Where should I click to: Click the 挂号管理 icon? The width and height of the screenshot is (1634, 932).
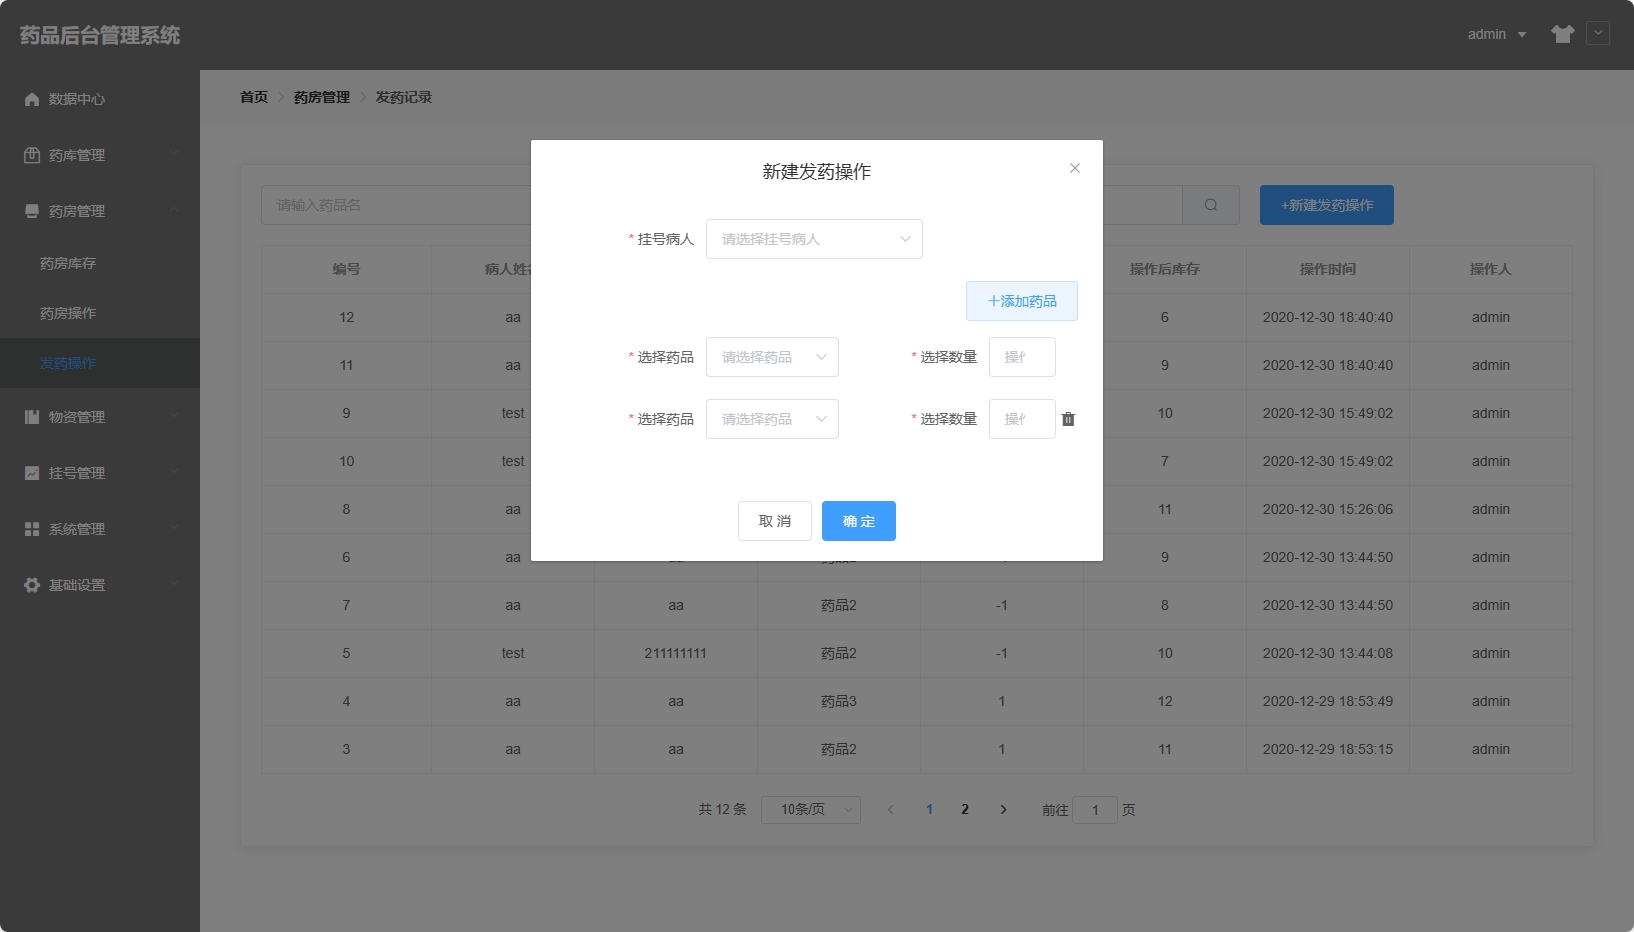(x=32, y=473)
